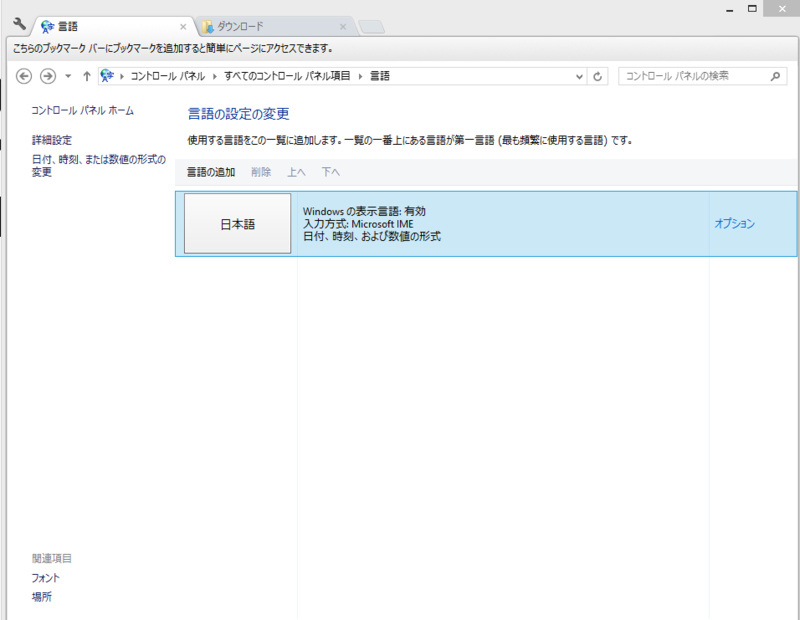Switch to the ダウンロード tab
This screenshot has height=620, width=800.
tap(276, 27)
